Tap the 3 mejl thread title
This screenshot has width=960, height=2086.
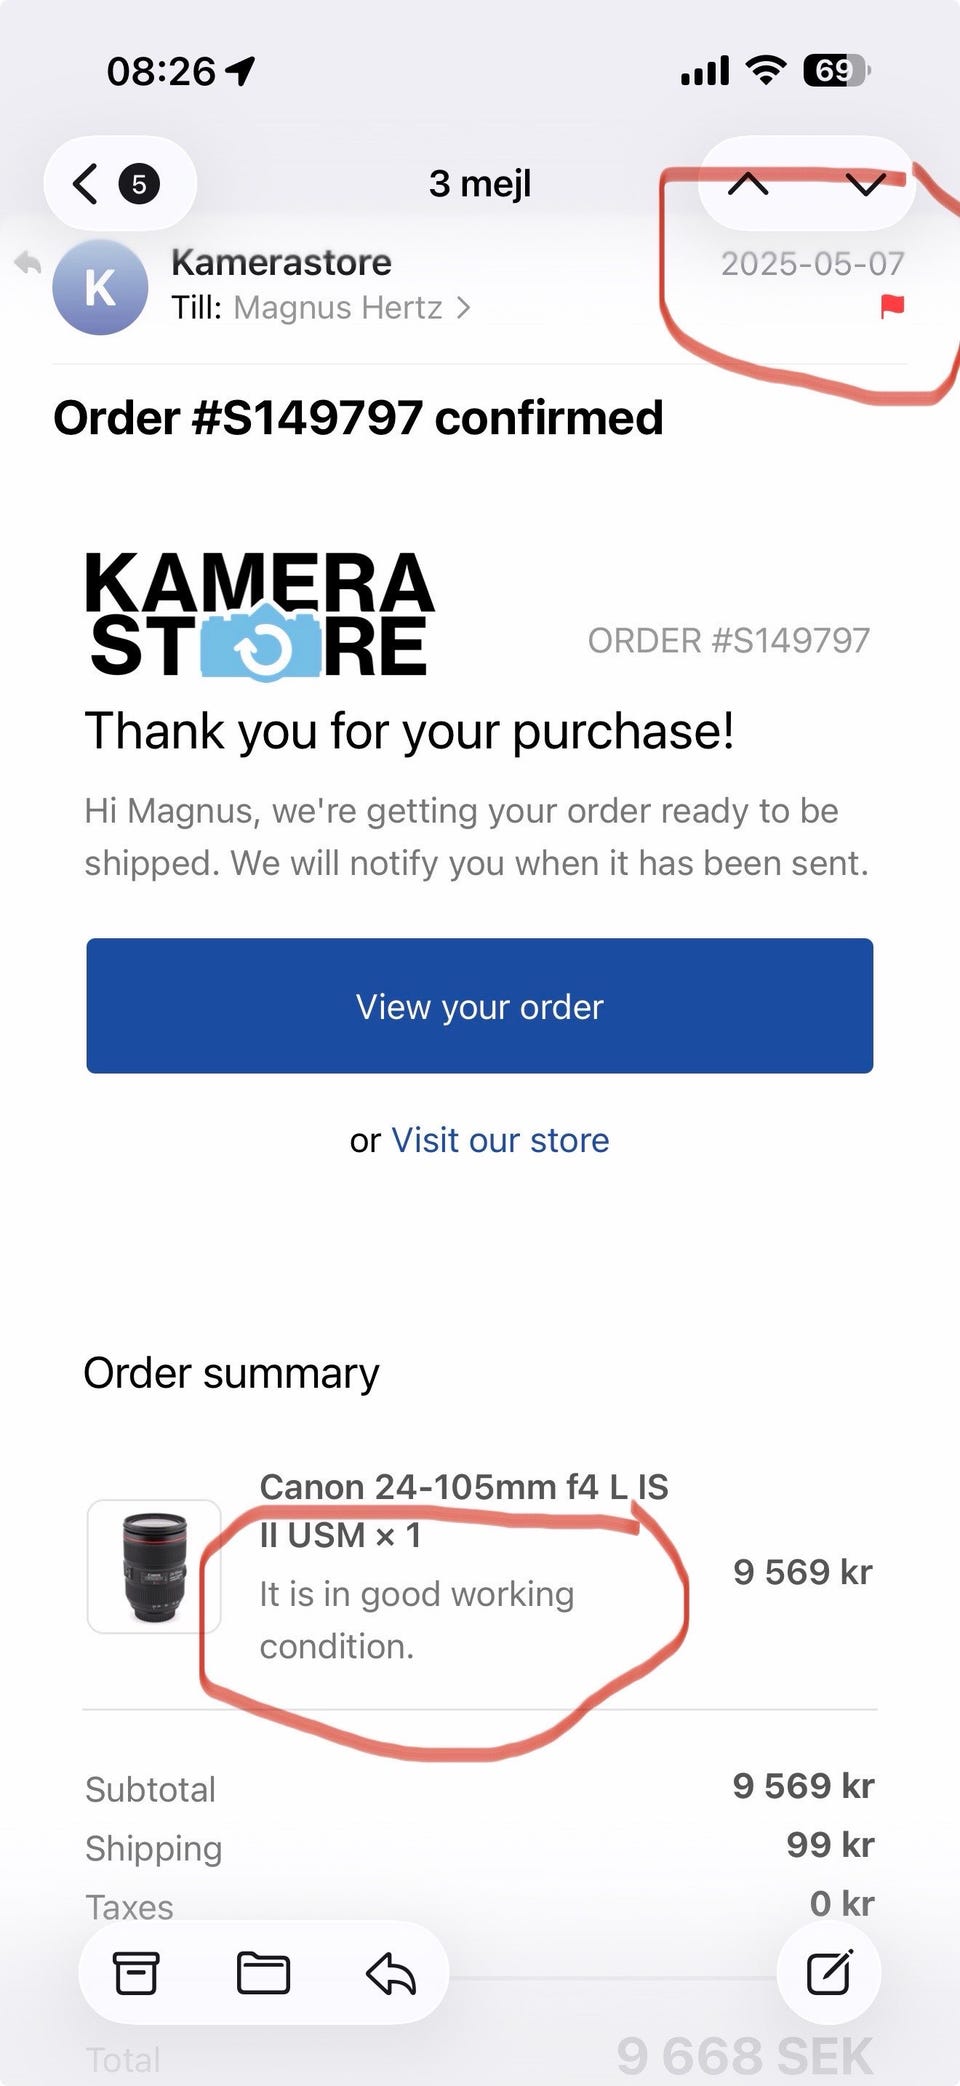click(480, 184)
